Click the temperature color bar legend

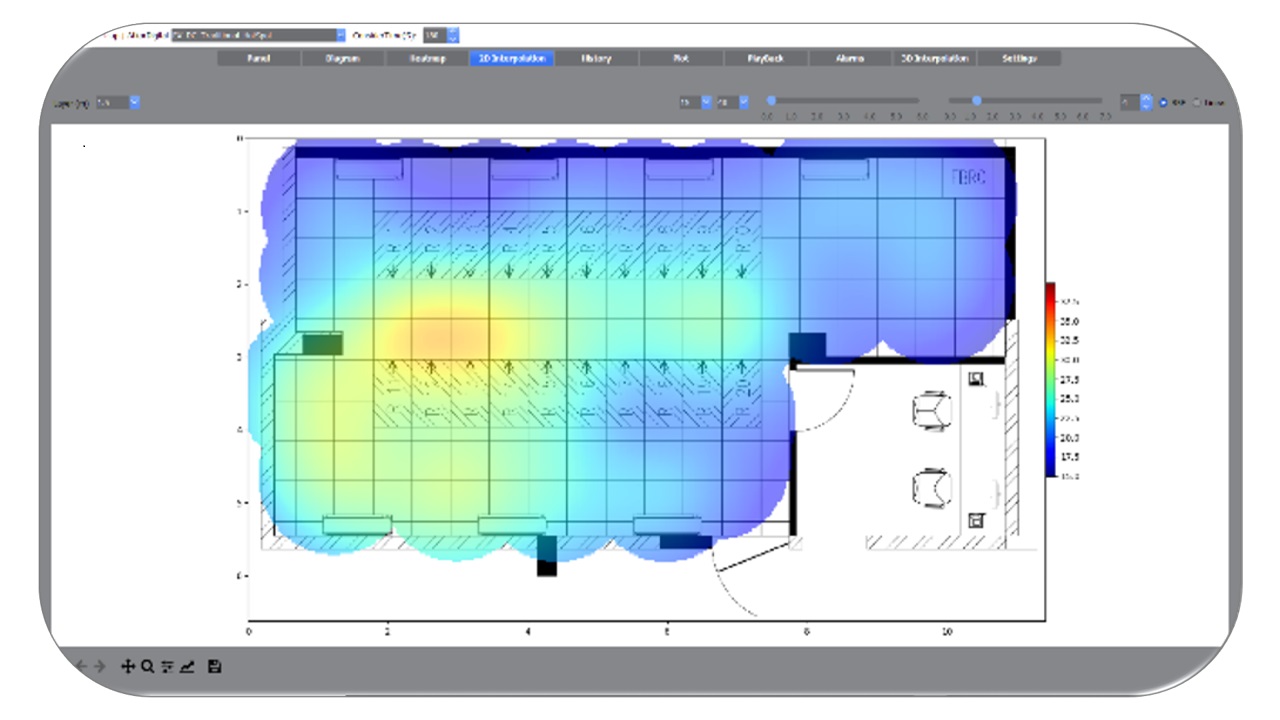1050,379
